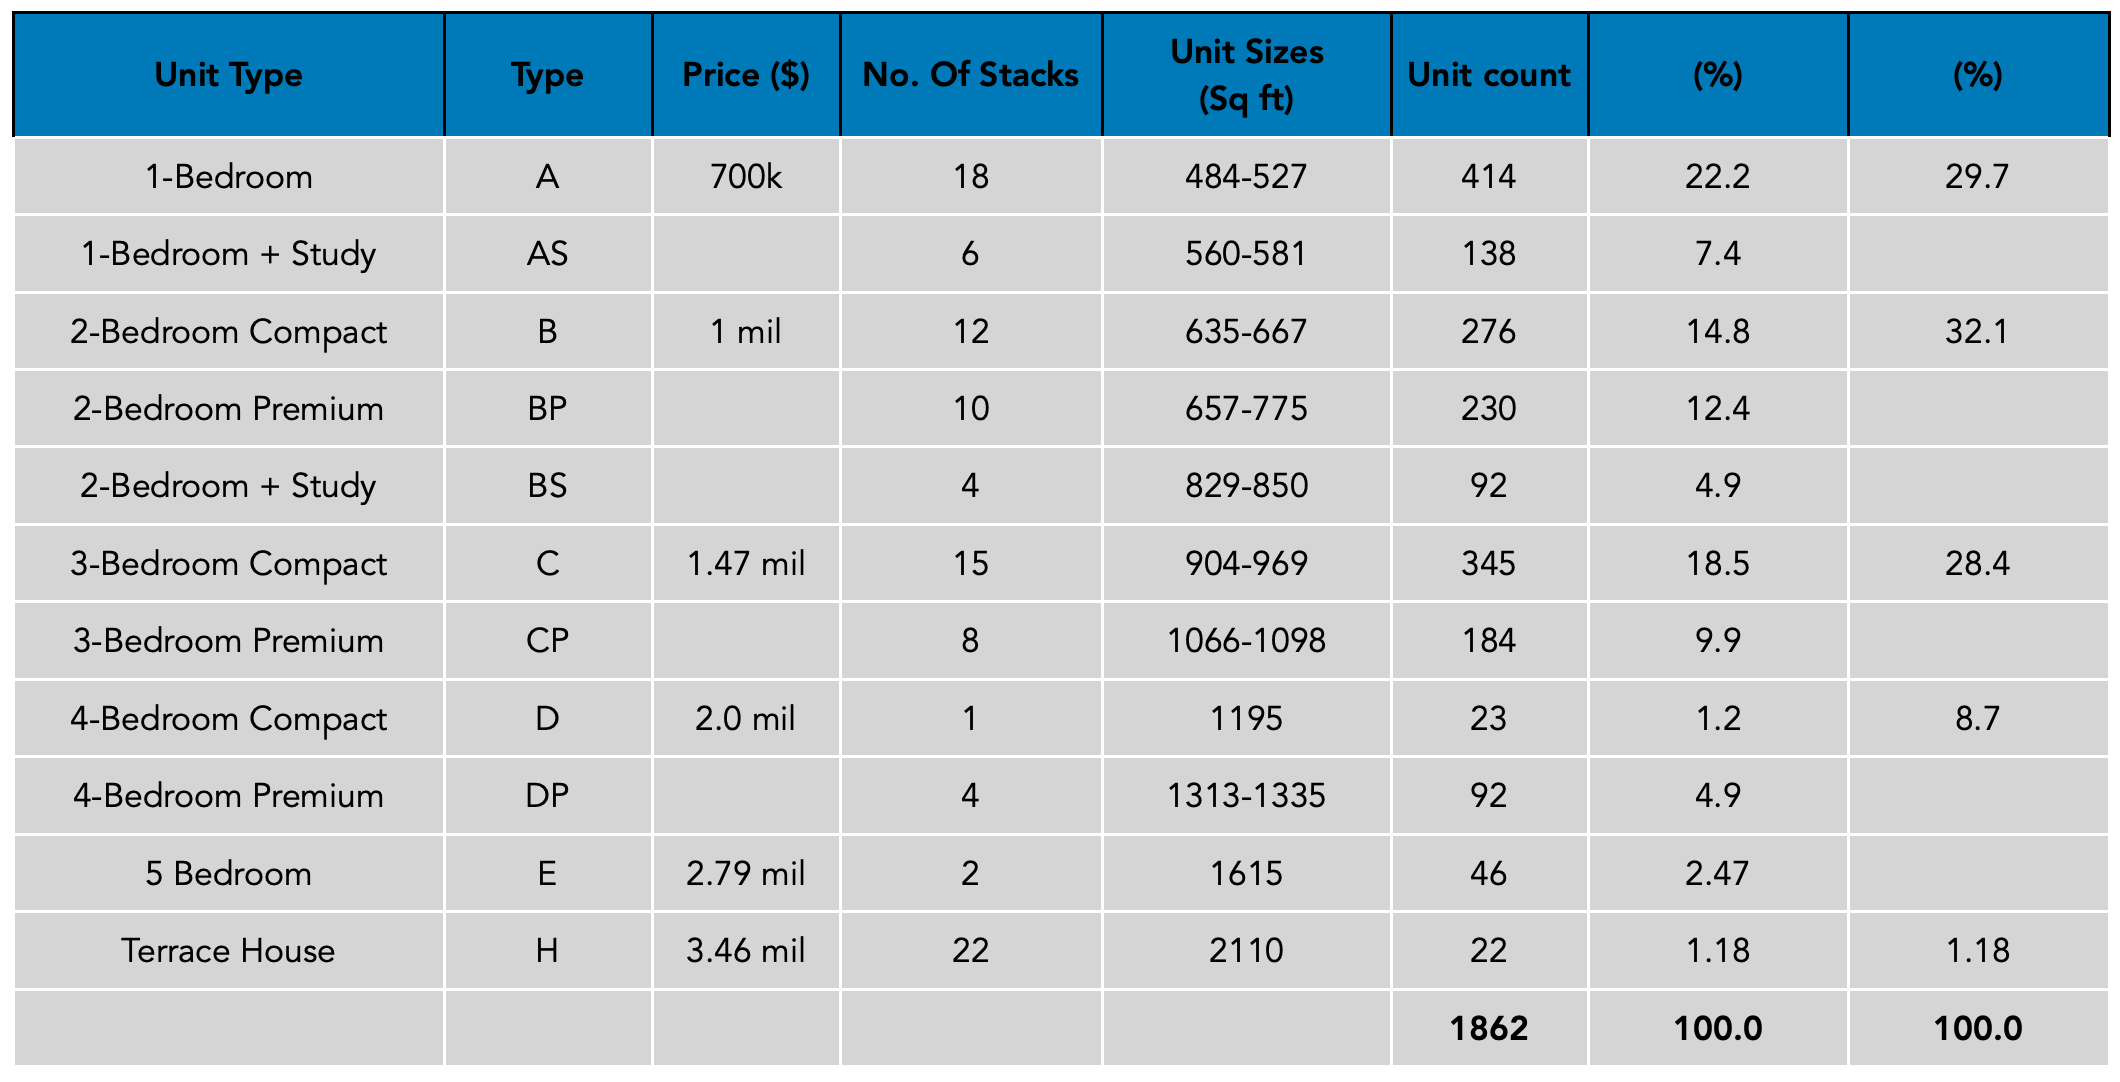
Task: Select the total unit count 1862
Action: pos(1489,1028)
